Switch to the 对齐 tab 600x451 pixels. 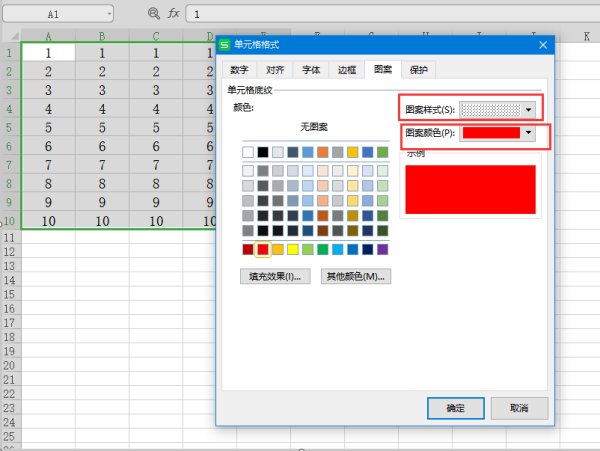275,70
